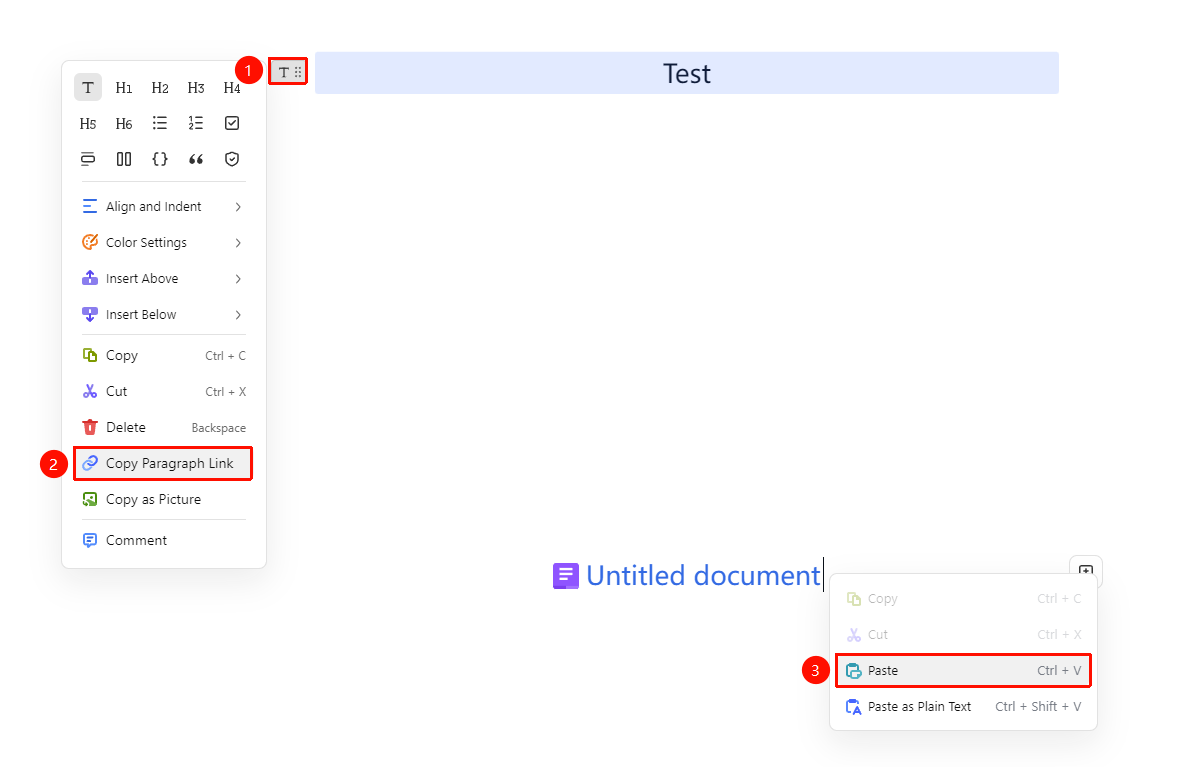Apply the quote block style
Screen dimensions: 1179x767
point(196,159)
